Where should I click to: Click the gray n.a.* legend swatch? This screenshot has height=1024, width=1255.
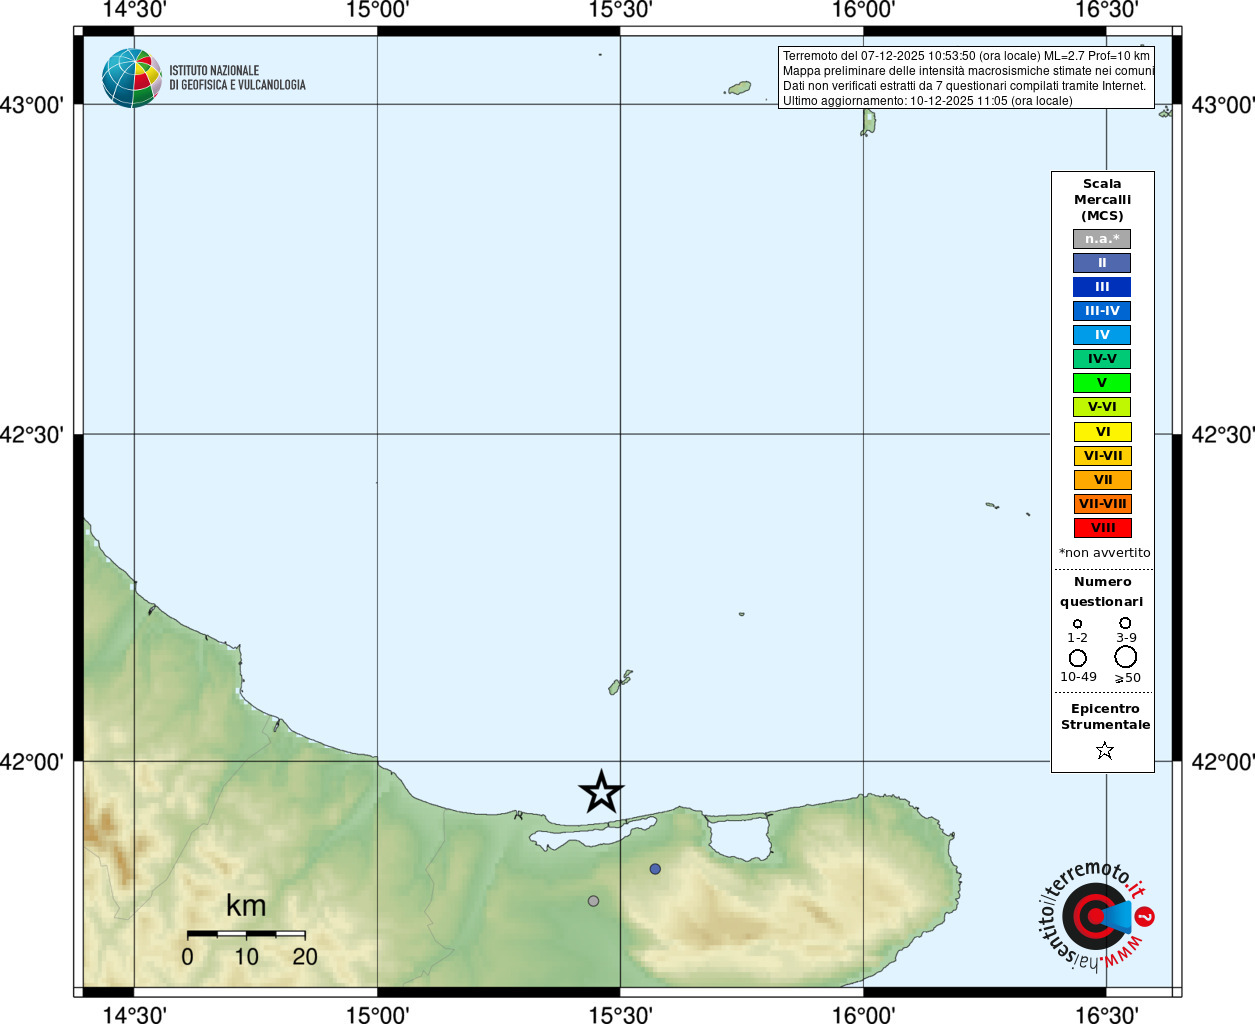(1102, 239)
